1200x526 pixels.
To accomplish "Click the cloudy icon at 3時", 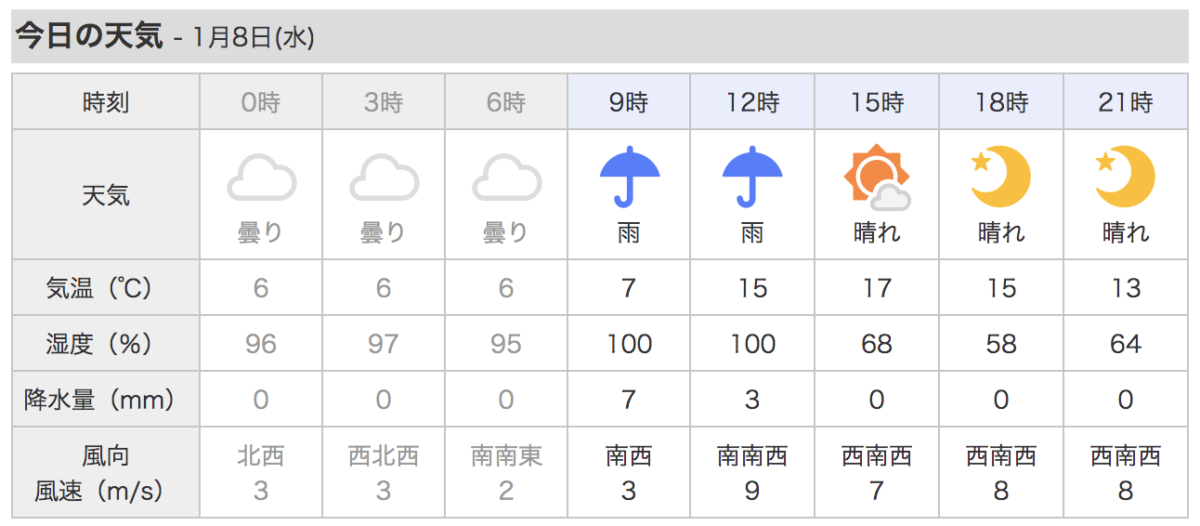I will 383,177.
